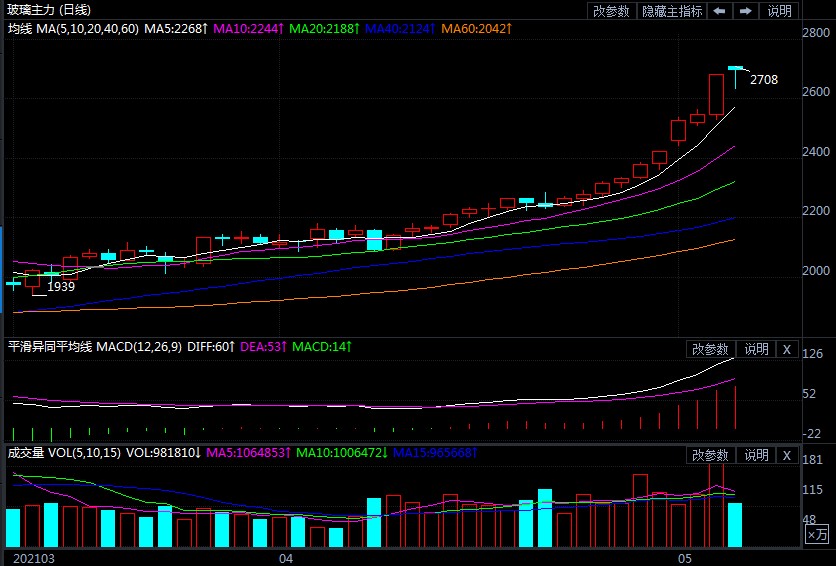The image size is (836, 566).
Task: Open 改参数 for the main MA chart
Action: click(611, 11)
